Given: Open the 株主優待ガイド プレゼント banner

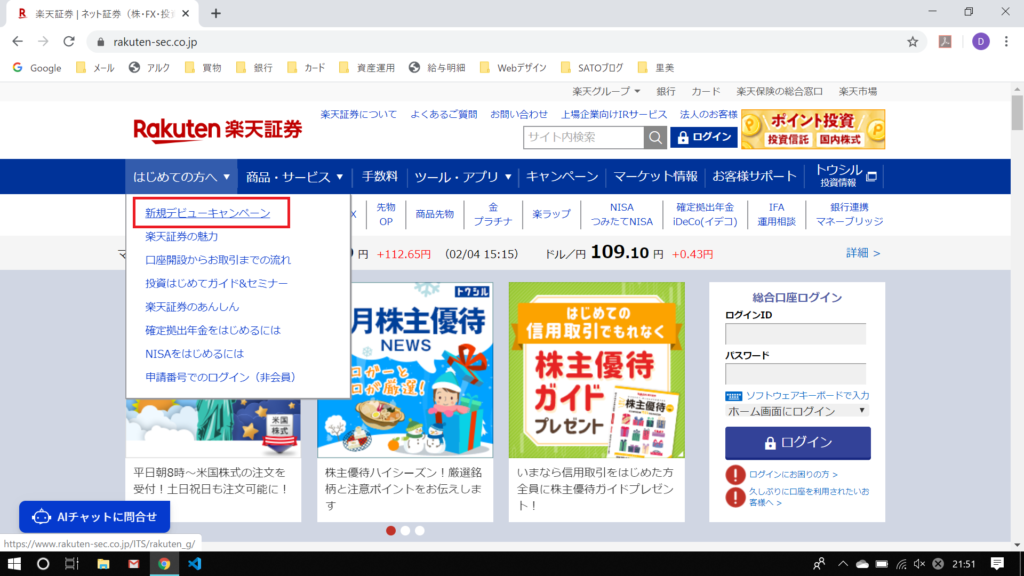Looking at the screenshot, I should coord(597,370).
